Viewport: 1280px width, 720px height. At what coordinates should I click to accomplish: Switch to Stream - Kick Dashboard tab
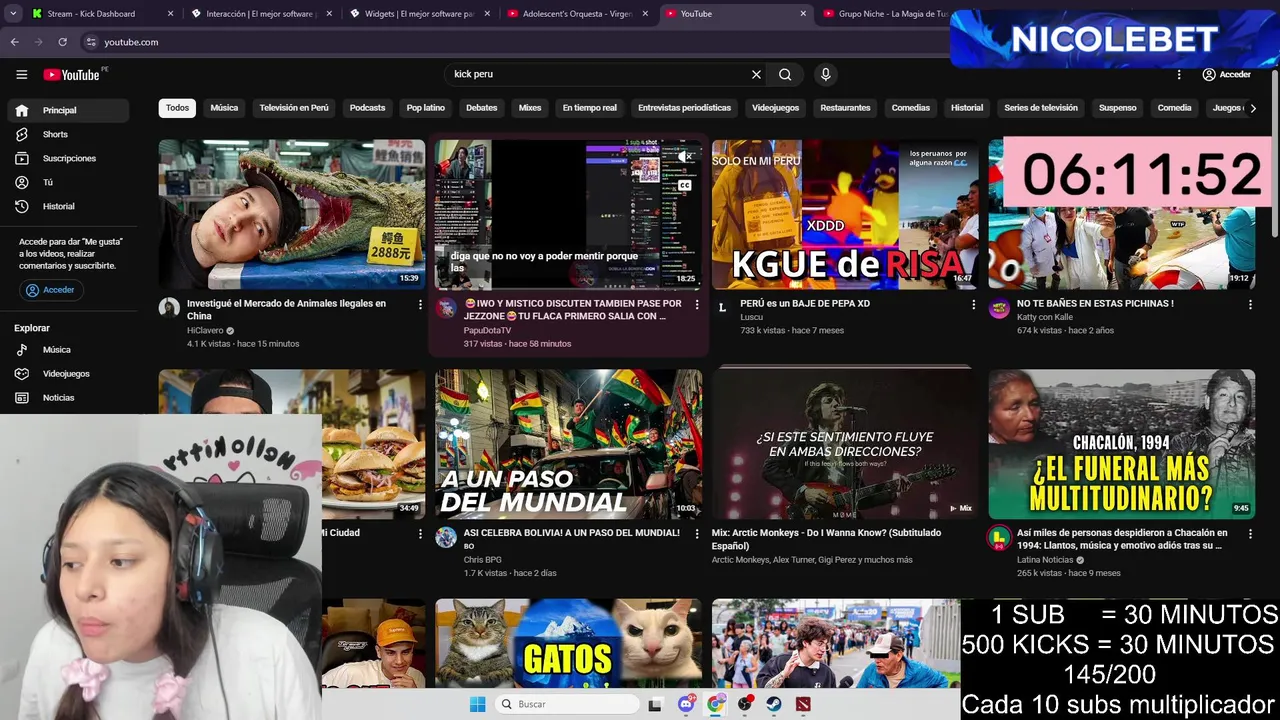(x=100, y=14)
